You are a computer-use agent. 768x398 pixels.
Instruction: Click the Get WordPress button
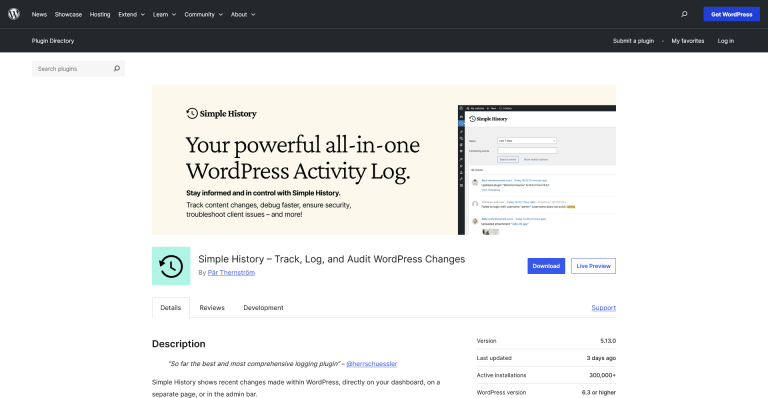coord(731,14)
